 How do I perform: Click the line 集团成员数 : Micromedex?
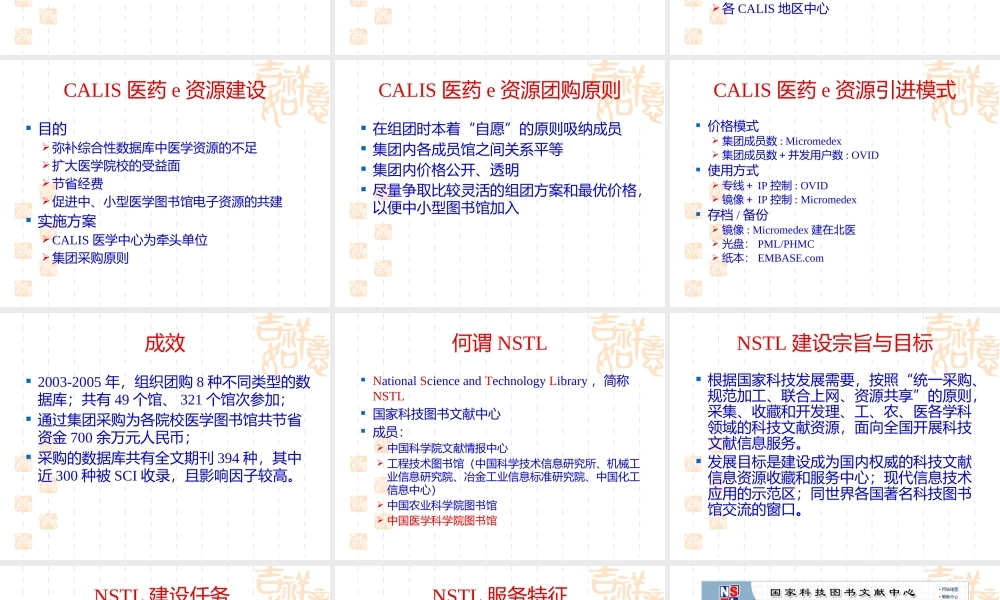click(781, 141)
